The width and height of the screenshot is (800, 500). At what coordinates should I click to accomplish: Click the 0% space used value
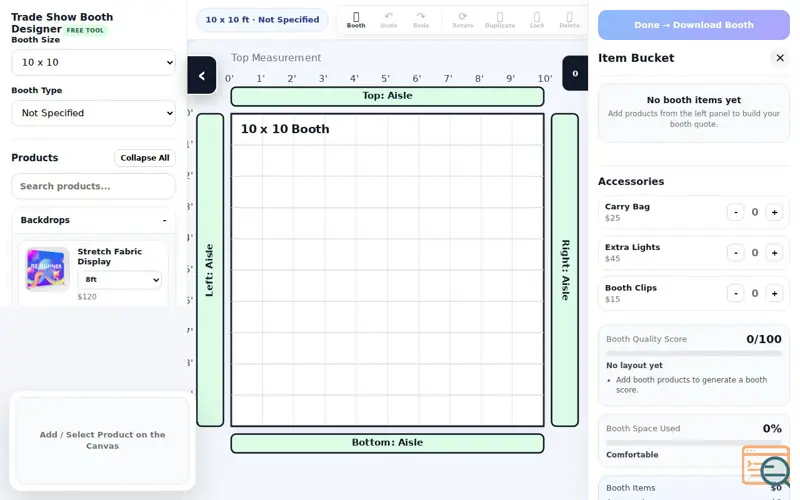click(772, 429)
